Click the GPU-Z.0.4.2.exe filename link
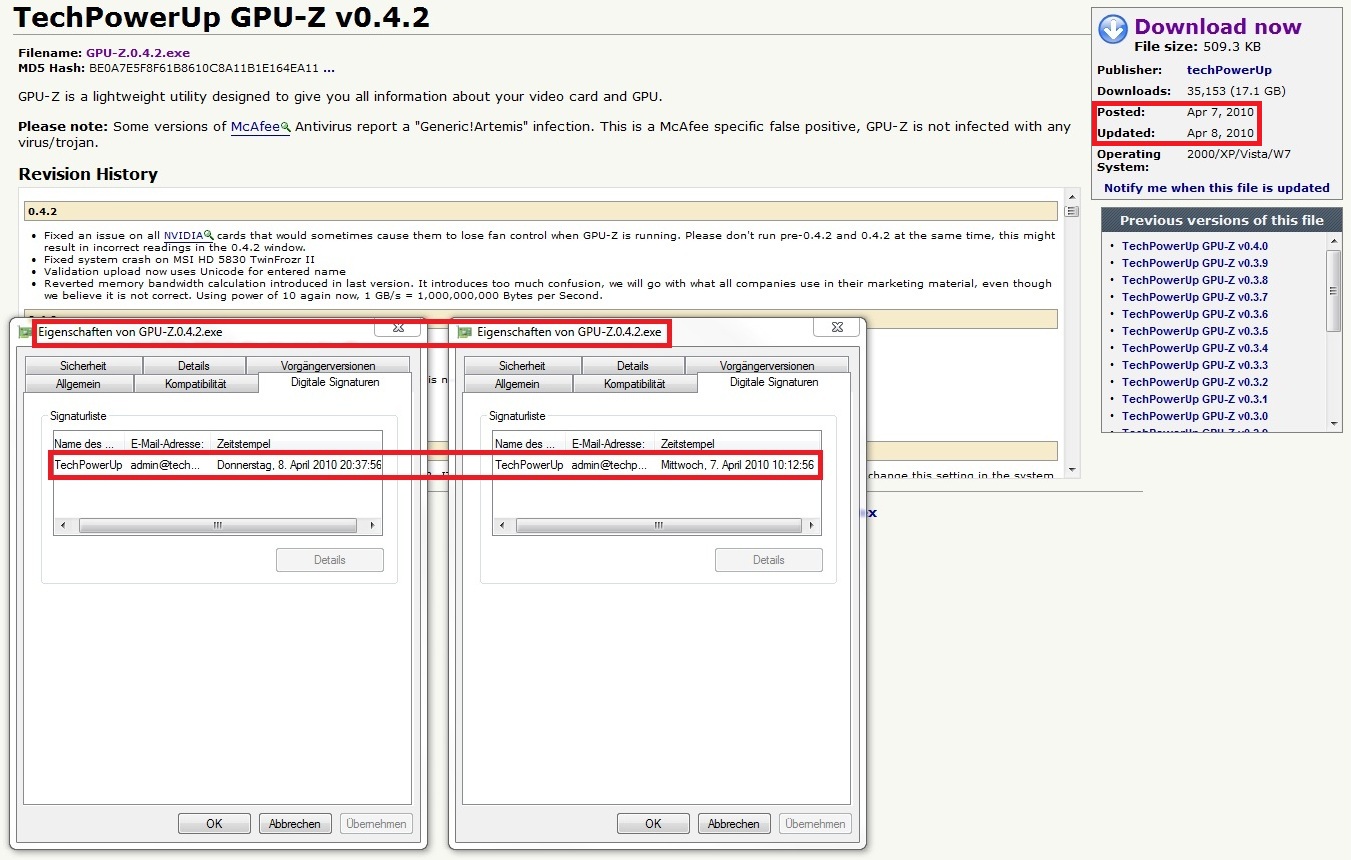The image size is (1351, 860). [x=138, y=53]
